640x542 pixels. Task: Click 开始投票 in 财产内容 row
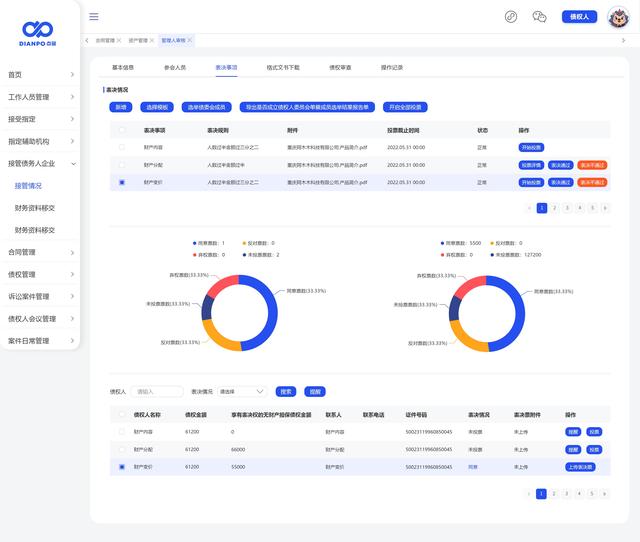pyautogui.click(x=531, y=147)
